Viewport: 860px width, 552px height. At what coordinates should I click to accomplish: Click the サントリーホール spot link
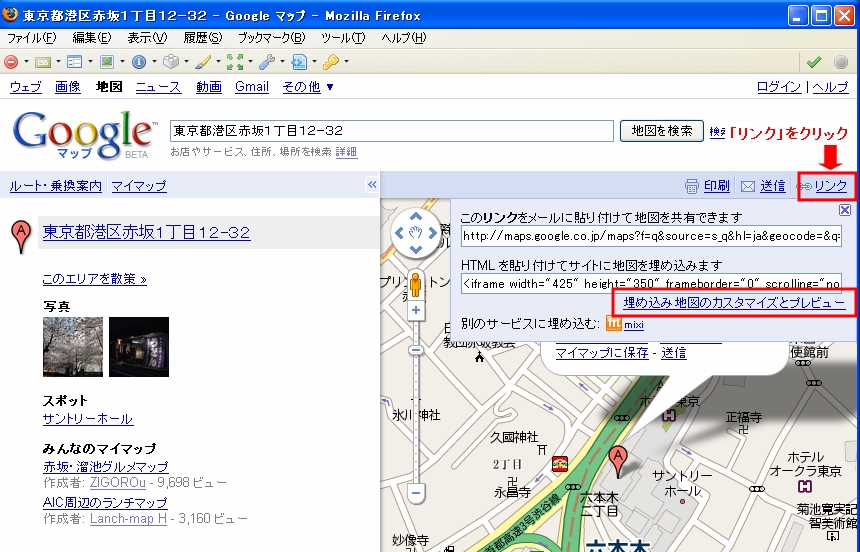pyautogui.click(x=88, y=419)
